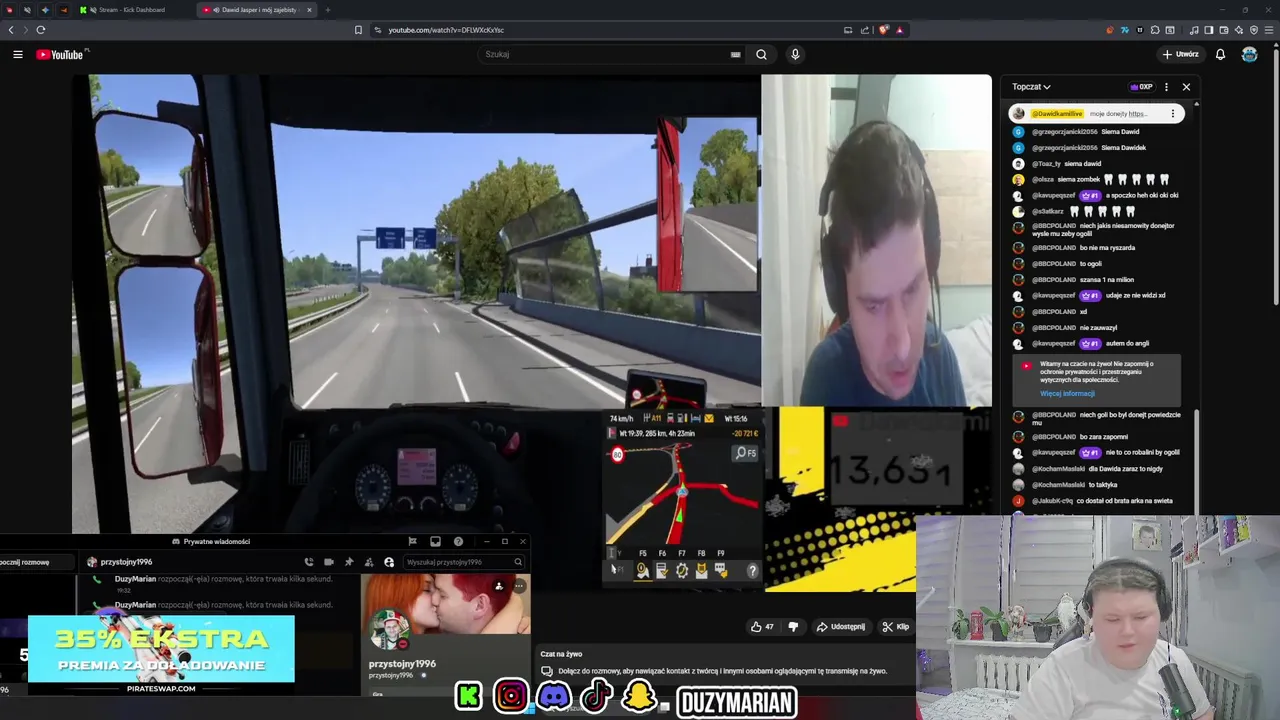The width and height of the screenshot is (1280, 720).
Task: Click przystojny1996 profile avatar in Discord
Action: (x=389, y=629)
